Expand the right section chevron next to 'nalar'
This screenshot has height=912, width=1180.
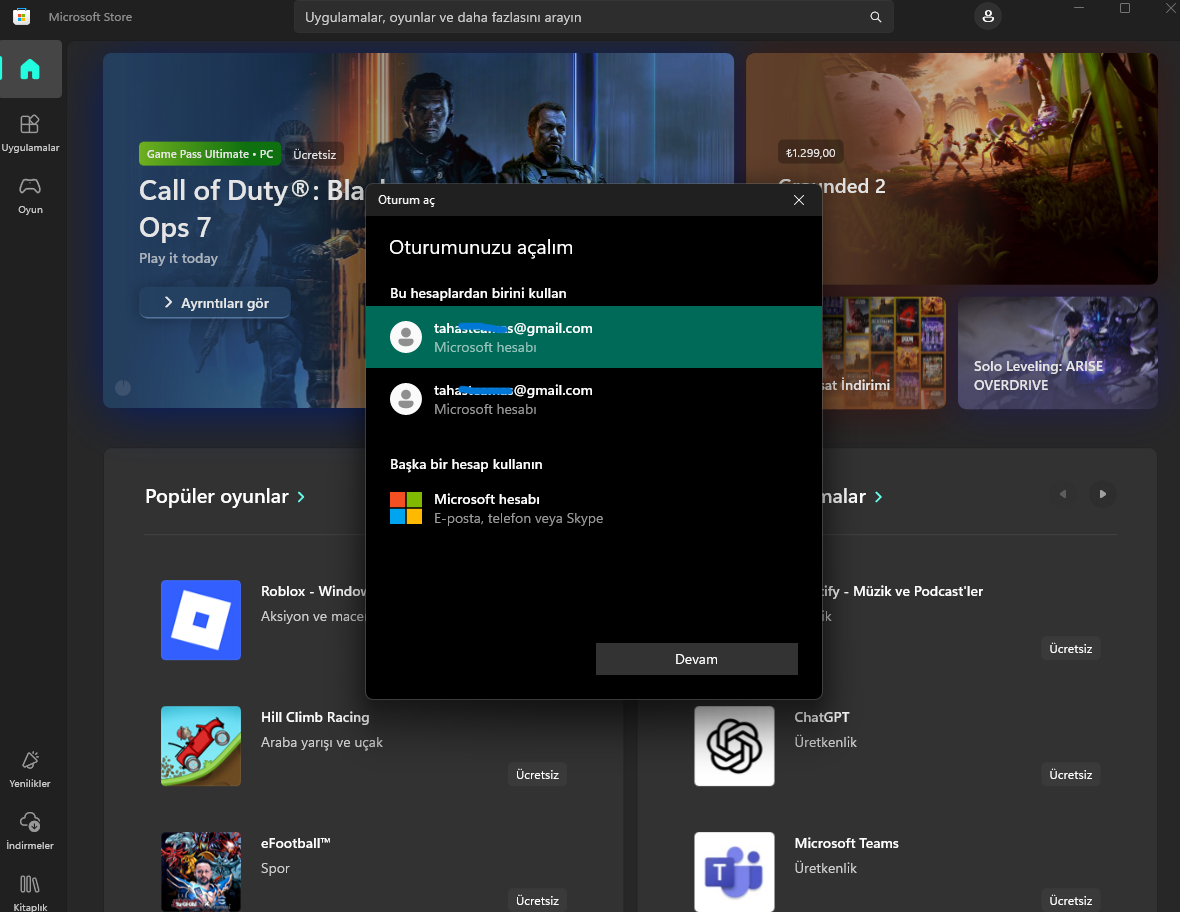pyautogui.click(x=878, y=497)
